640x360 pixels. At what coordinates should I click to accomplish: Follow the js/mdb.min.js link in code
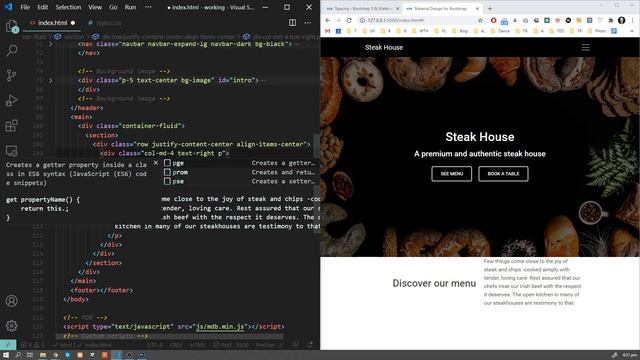(220, 327)
